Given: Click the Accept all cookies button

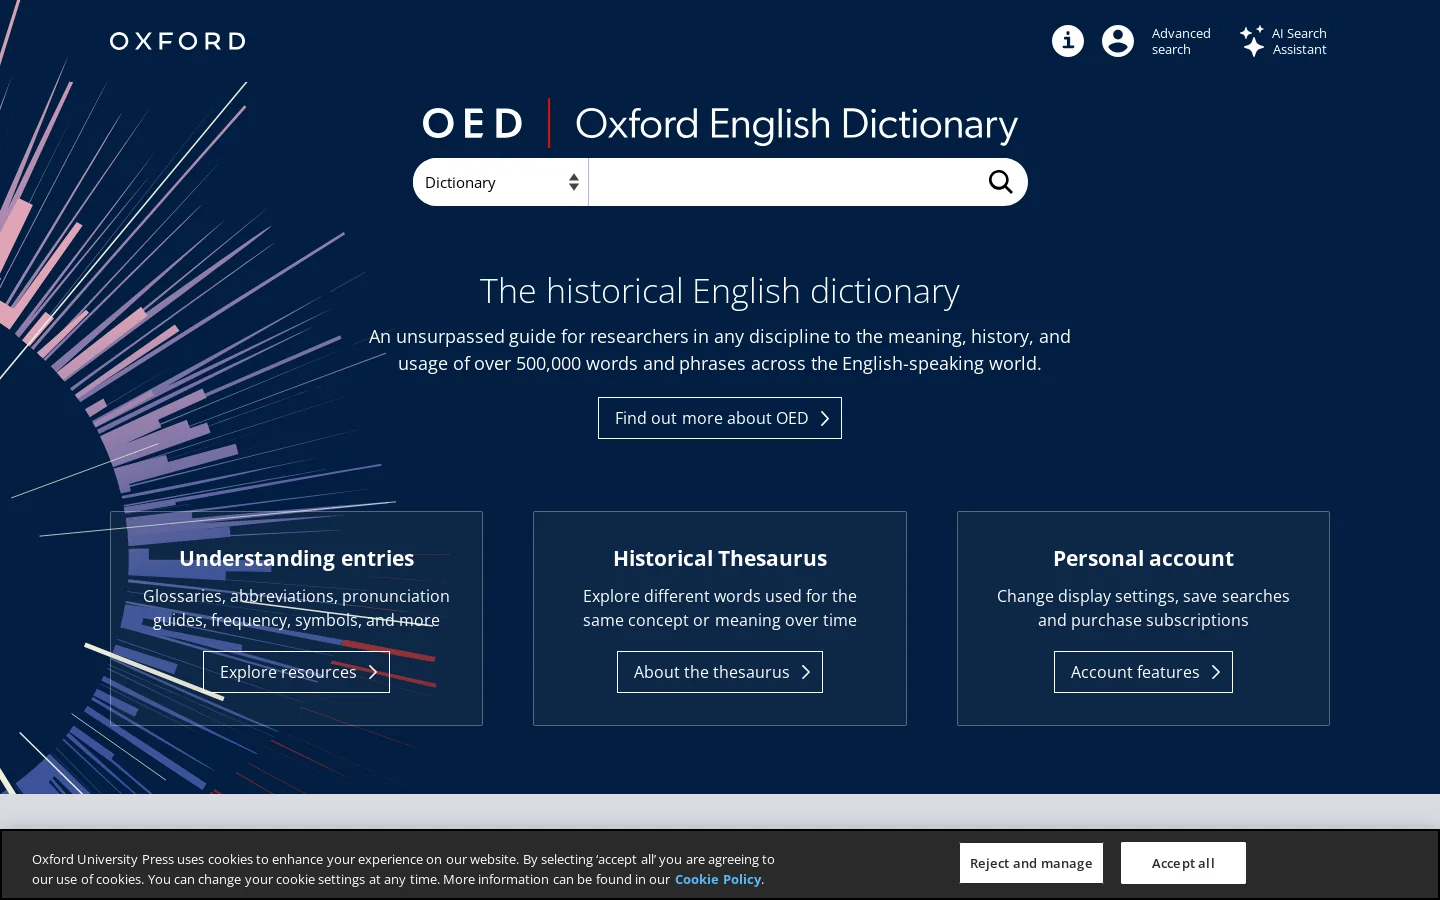Looking at the screenshot, I should [1183, 863].
